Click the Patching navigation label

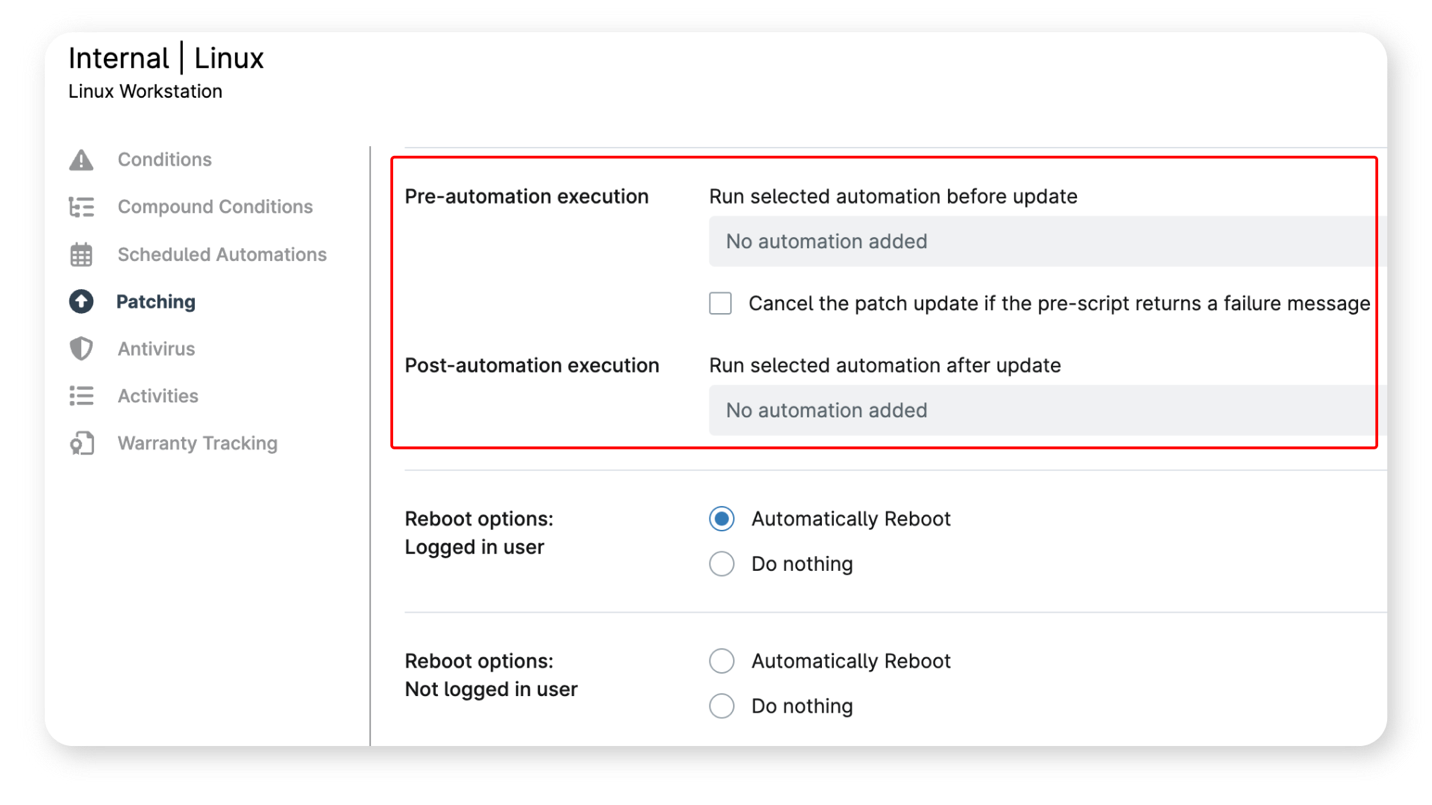tap(156, 301)
